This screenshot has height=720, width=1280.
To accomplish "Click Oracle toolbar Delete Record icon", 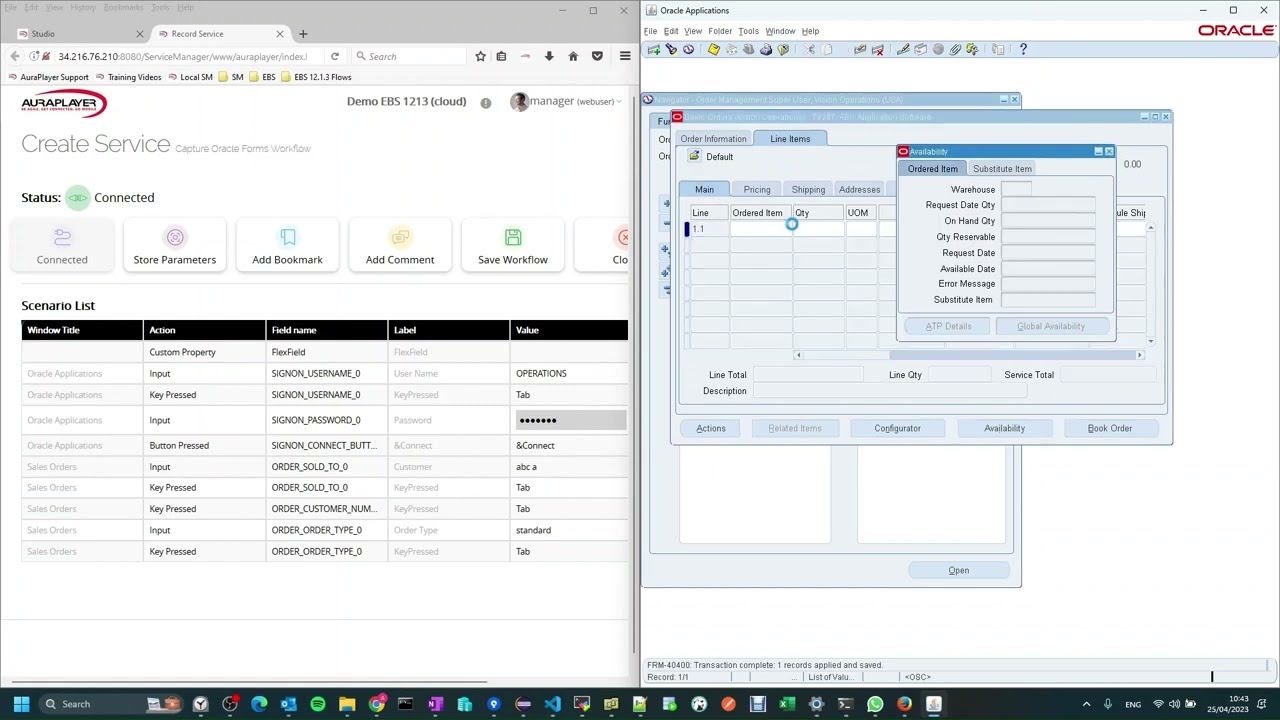I will point(878,49).
